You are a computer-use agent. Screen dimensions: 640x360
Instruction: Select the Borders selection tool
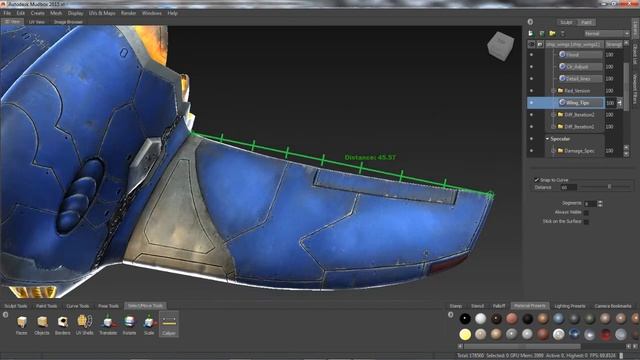click(62, 324)
